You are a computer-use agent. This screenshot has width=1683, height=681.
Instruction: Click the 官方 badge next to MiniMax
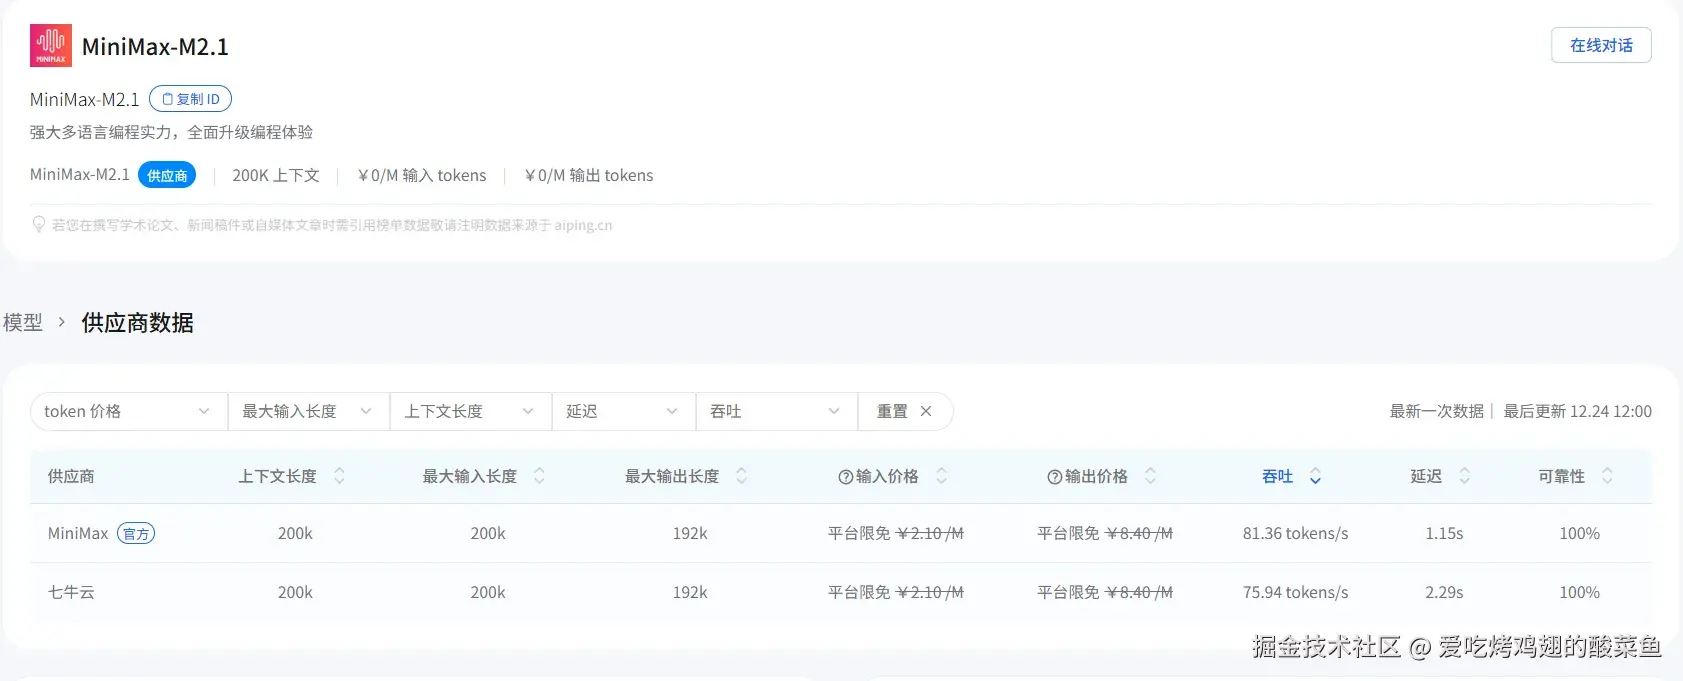136,534
